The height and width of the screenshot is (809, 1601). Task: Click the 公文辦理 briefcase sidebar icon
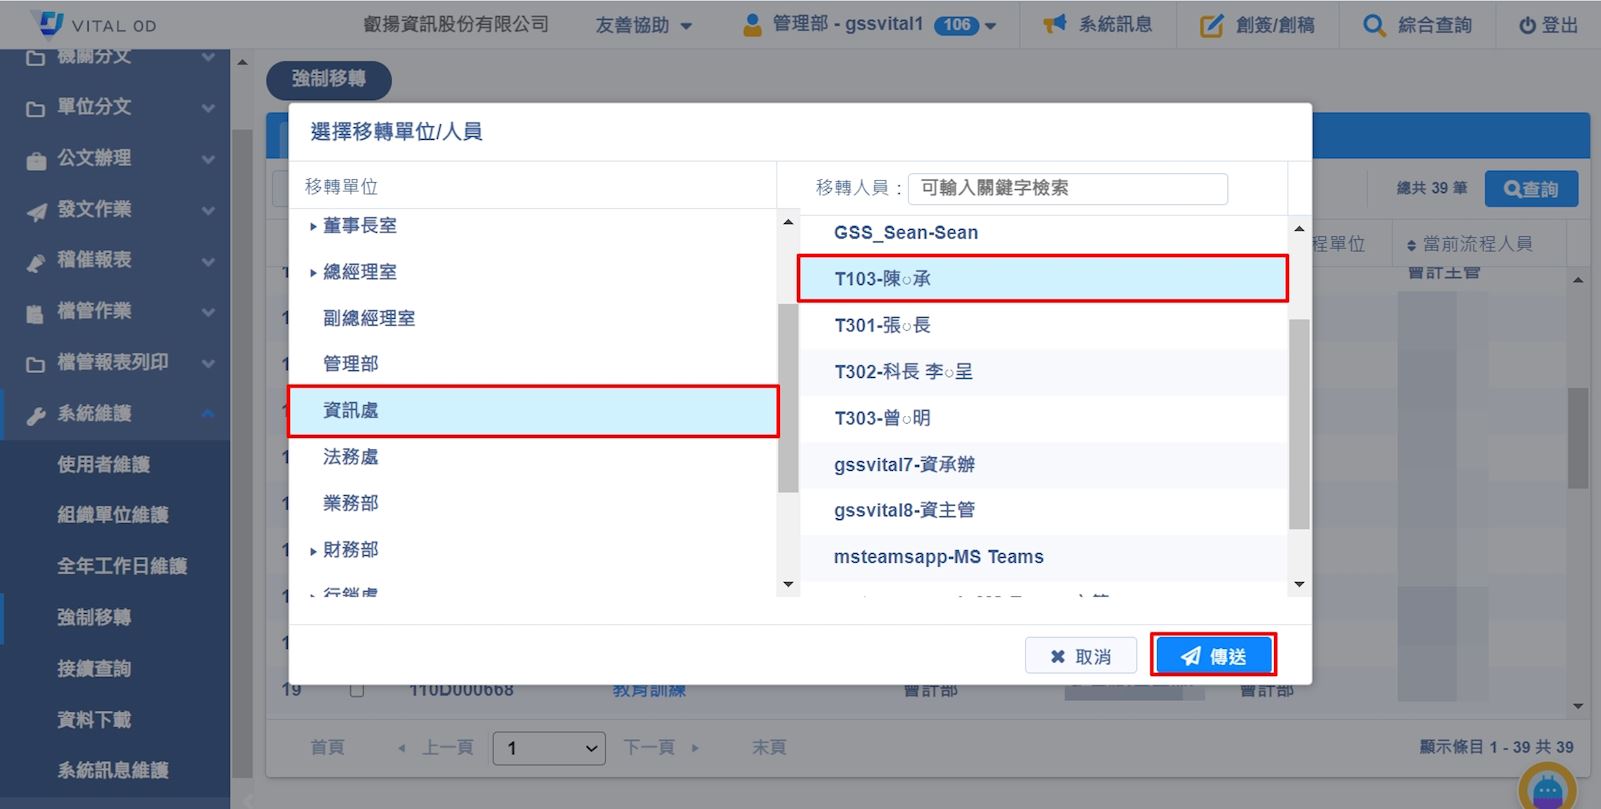(x=36, y=159)
